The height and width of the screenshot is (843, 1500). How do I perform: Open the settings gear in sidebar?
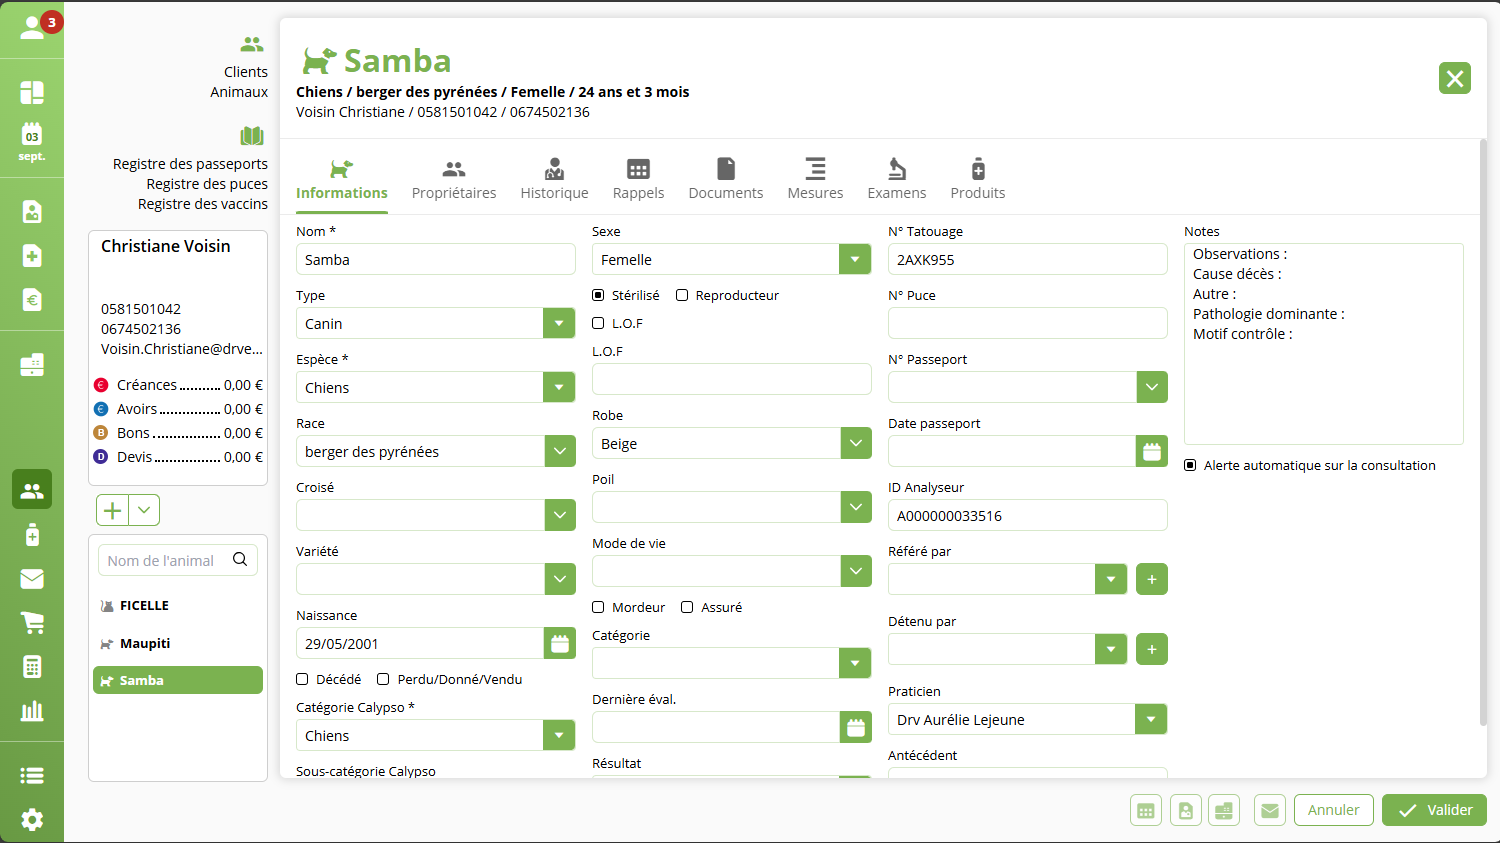32,819
